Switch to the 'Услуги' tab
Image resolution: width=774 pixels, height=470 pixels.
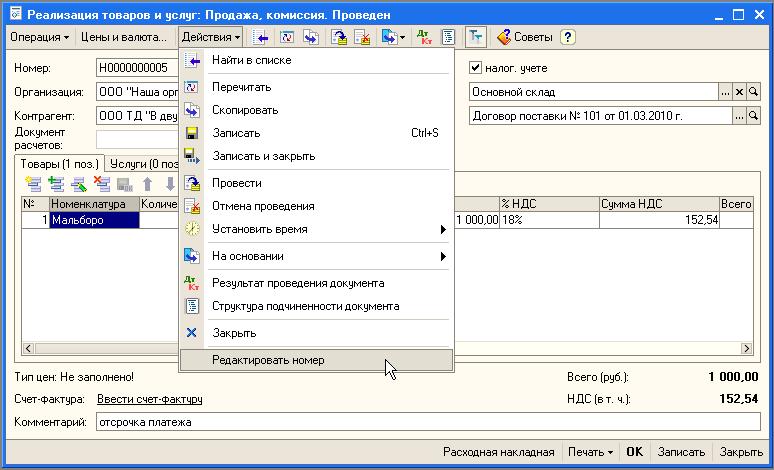143,164
